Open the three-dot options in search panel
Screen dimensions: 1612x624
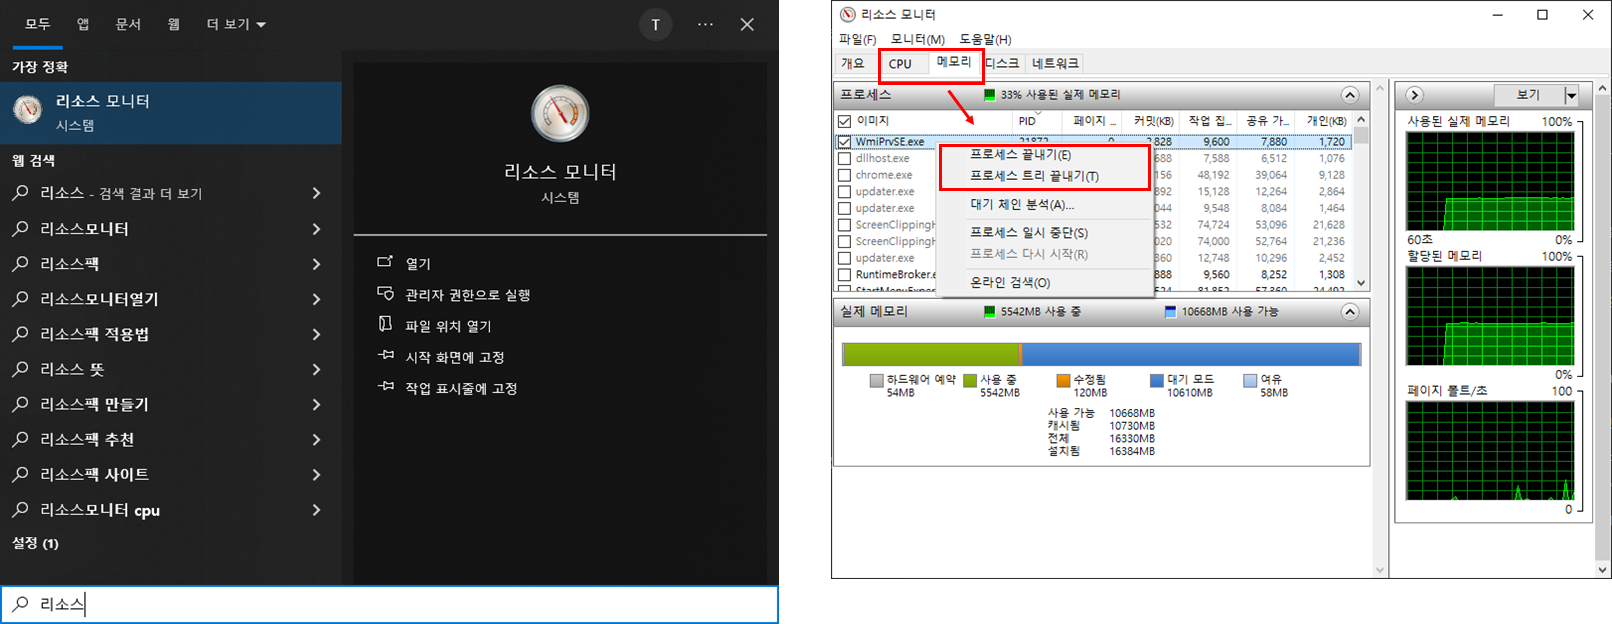[705, 24]
